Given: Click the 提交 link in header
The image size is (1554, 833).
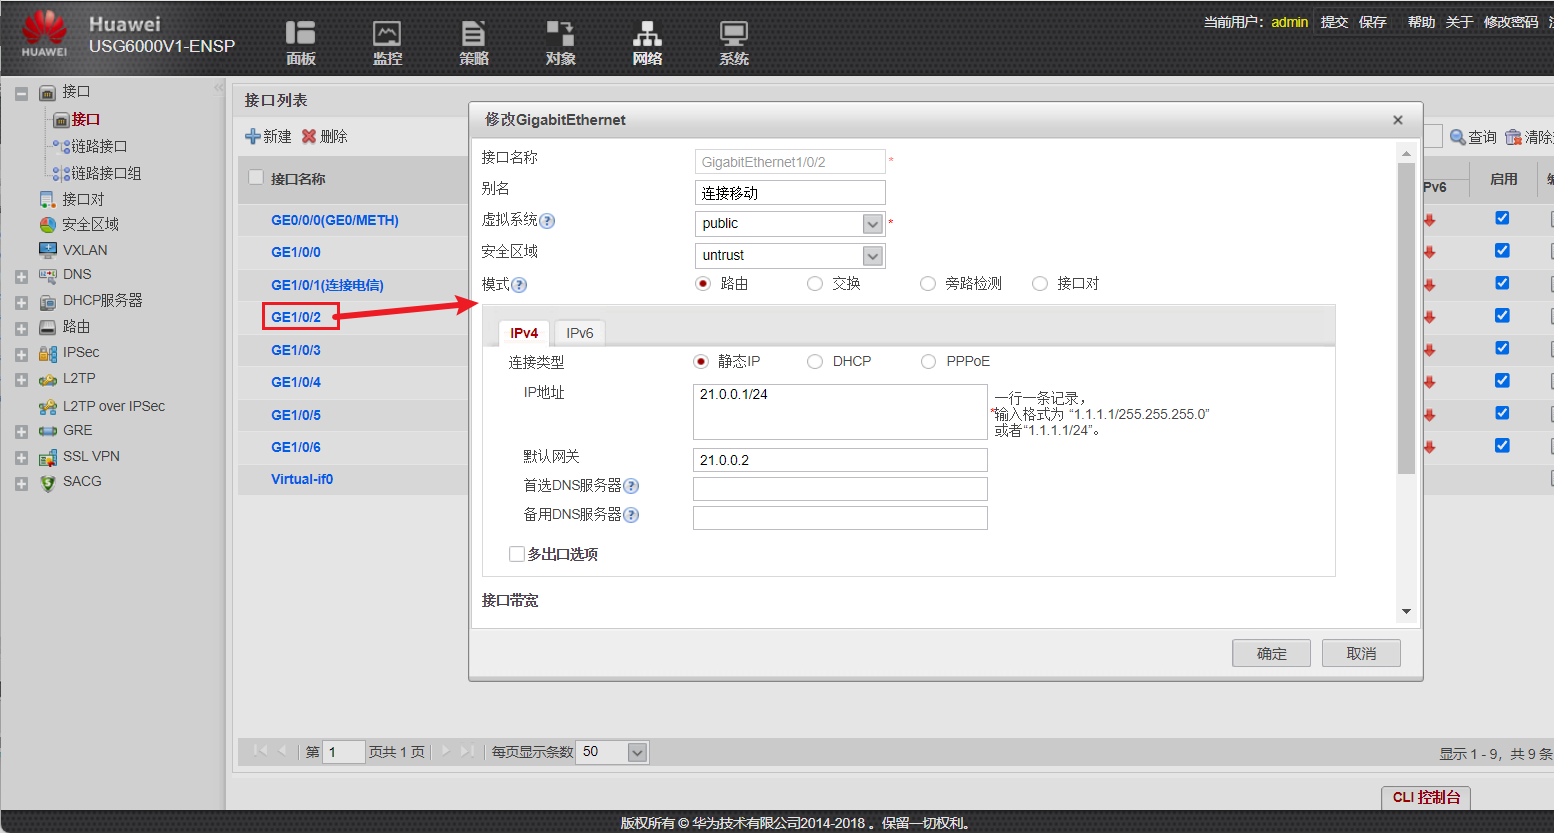Looking at the screenshot, I should pyautogui.click(x=1334, y=22).
